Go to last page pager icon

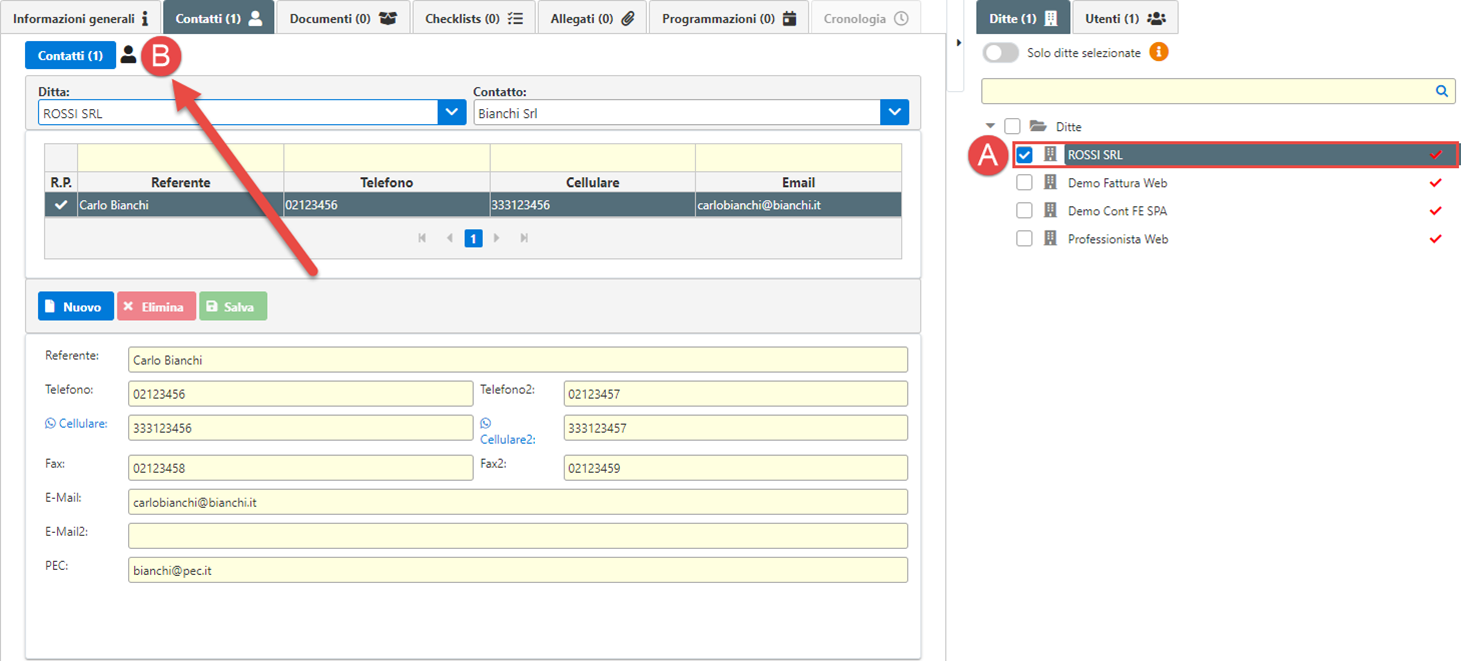(x=524, y=238)
